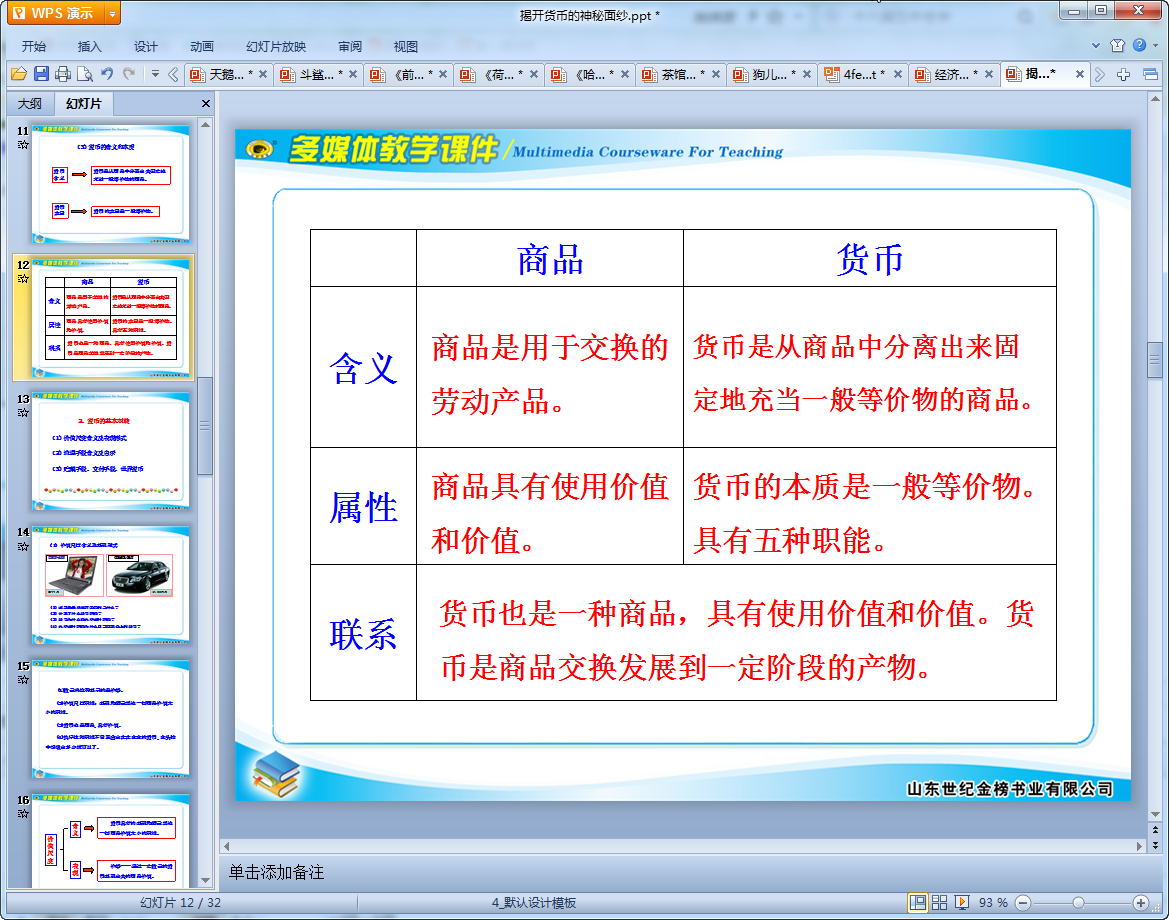Close the 经济 document tab

(x=989, y=75)
